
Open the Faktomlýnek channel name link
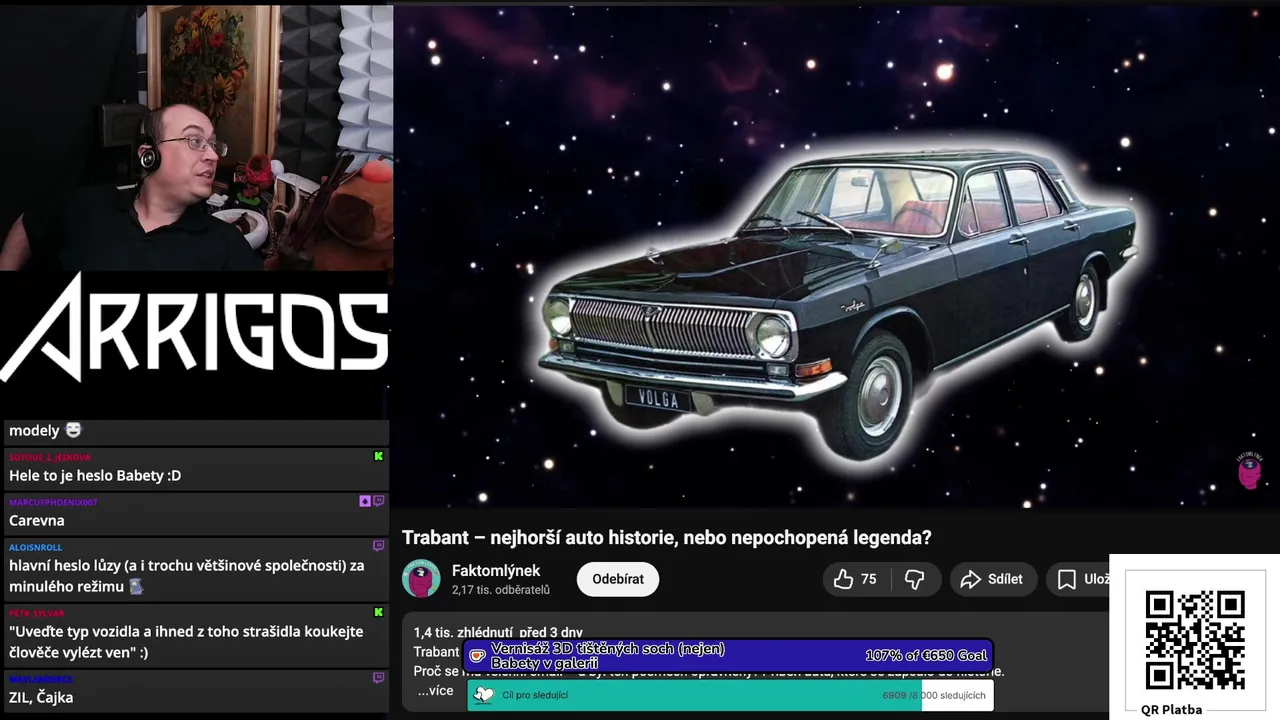(496, 570)
